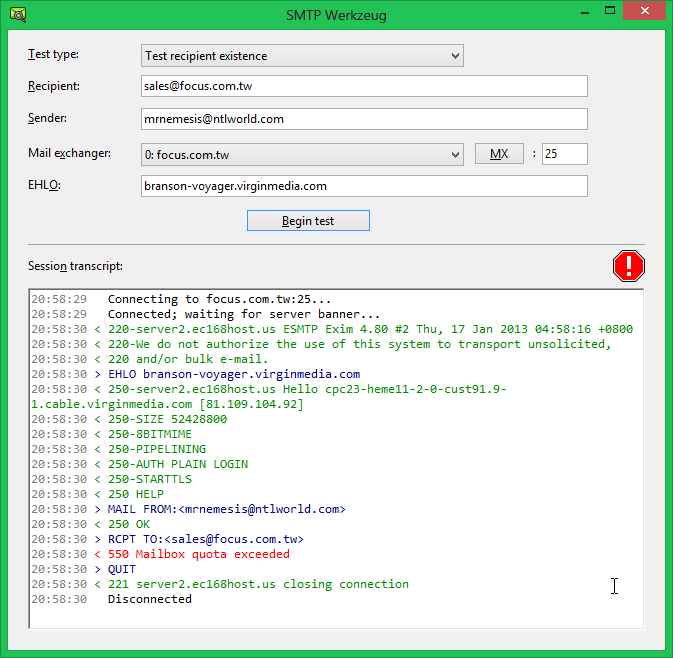Click the 'Mail exchanger' label
This screenshot has width=673, height=658.
click(x=69, y=153)
